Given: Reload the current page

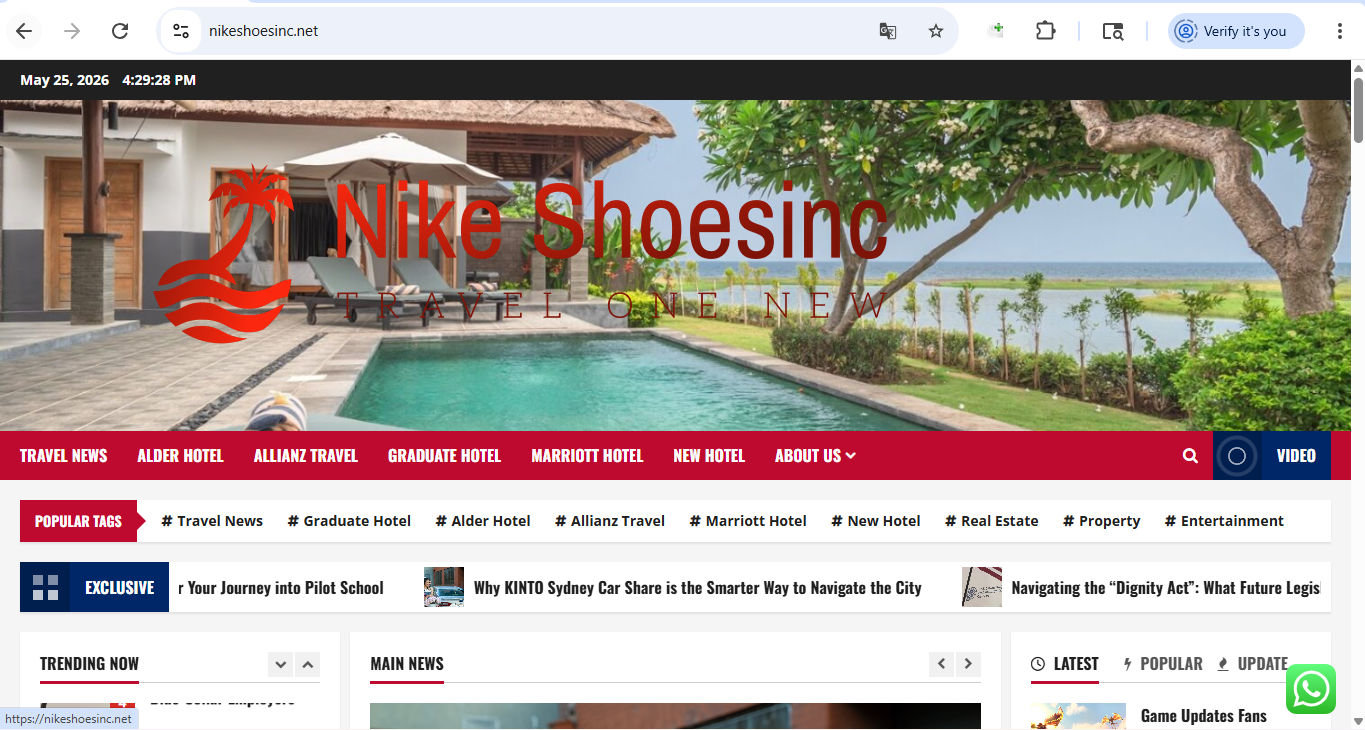Looking at the screenshot, I should click(x=120, y=31).
